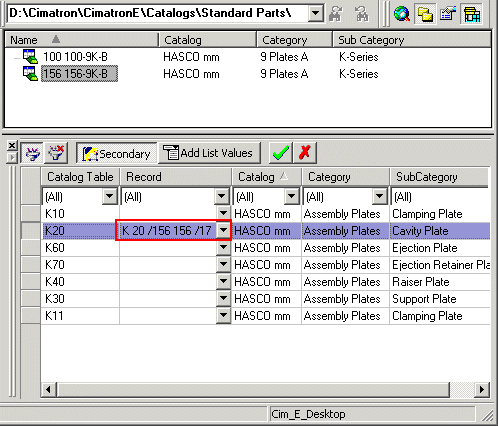Click the Record column header
The image size is (498, 426).
click(175, 177)
